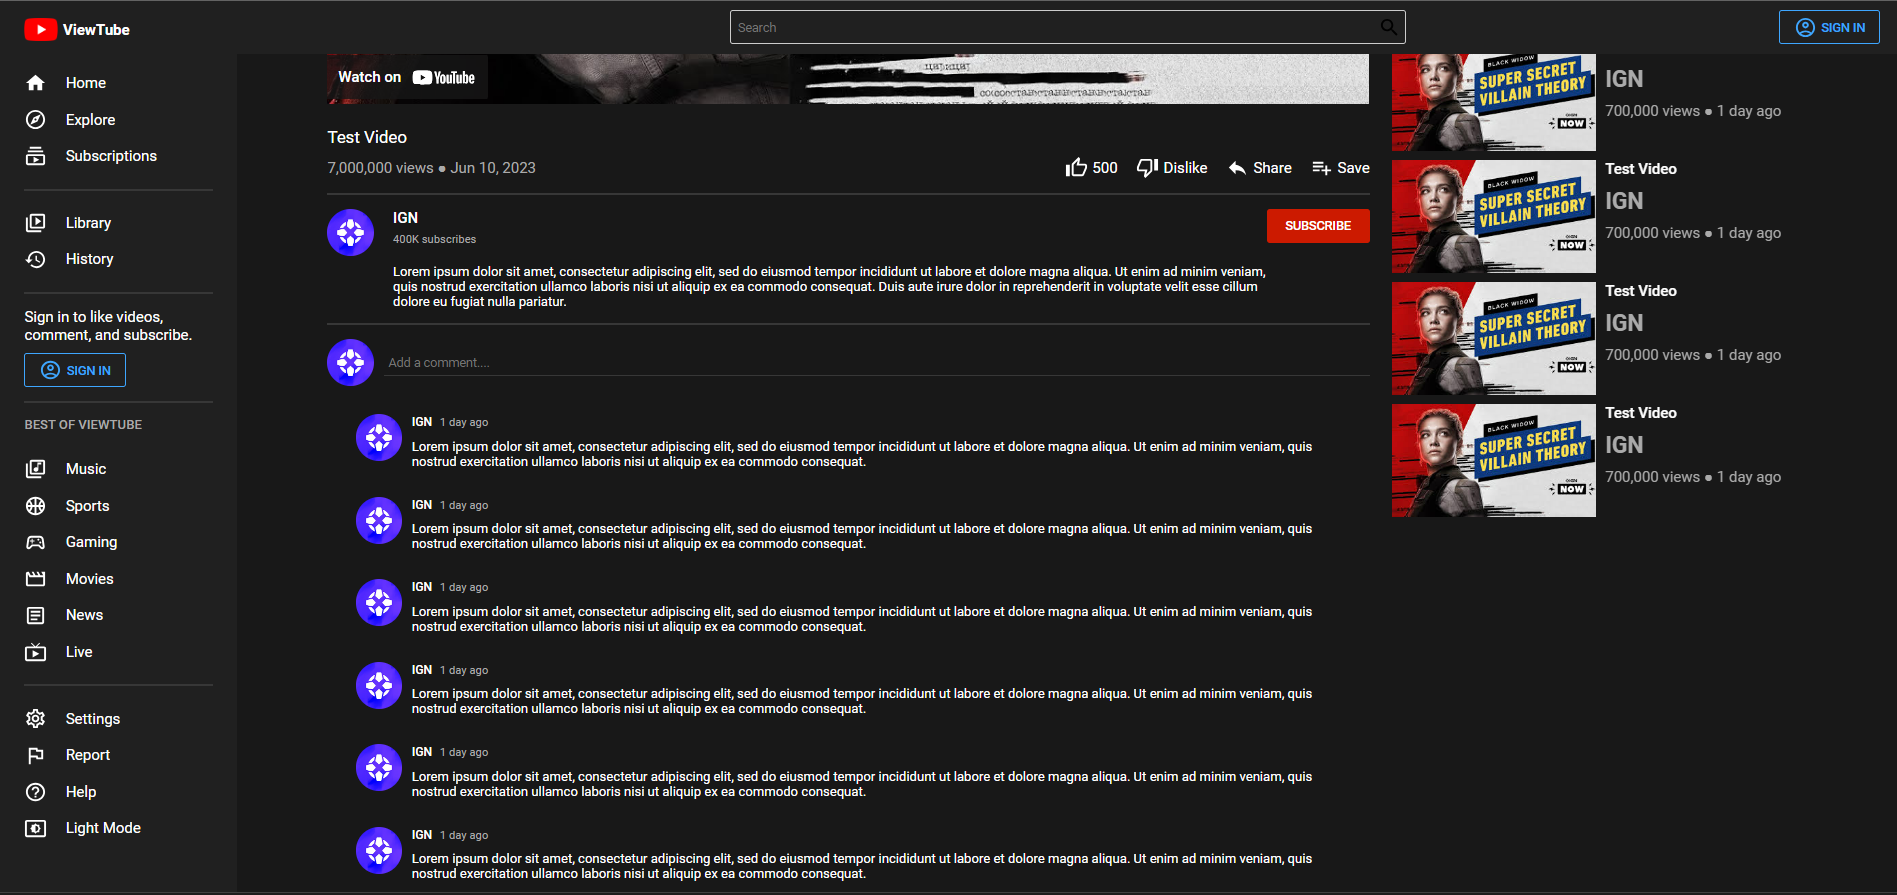Screen dimensions: 1897x895
Task: Save the video to playlist
Action: (1341, 168)
